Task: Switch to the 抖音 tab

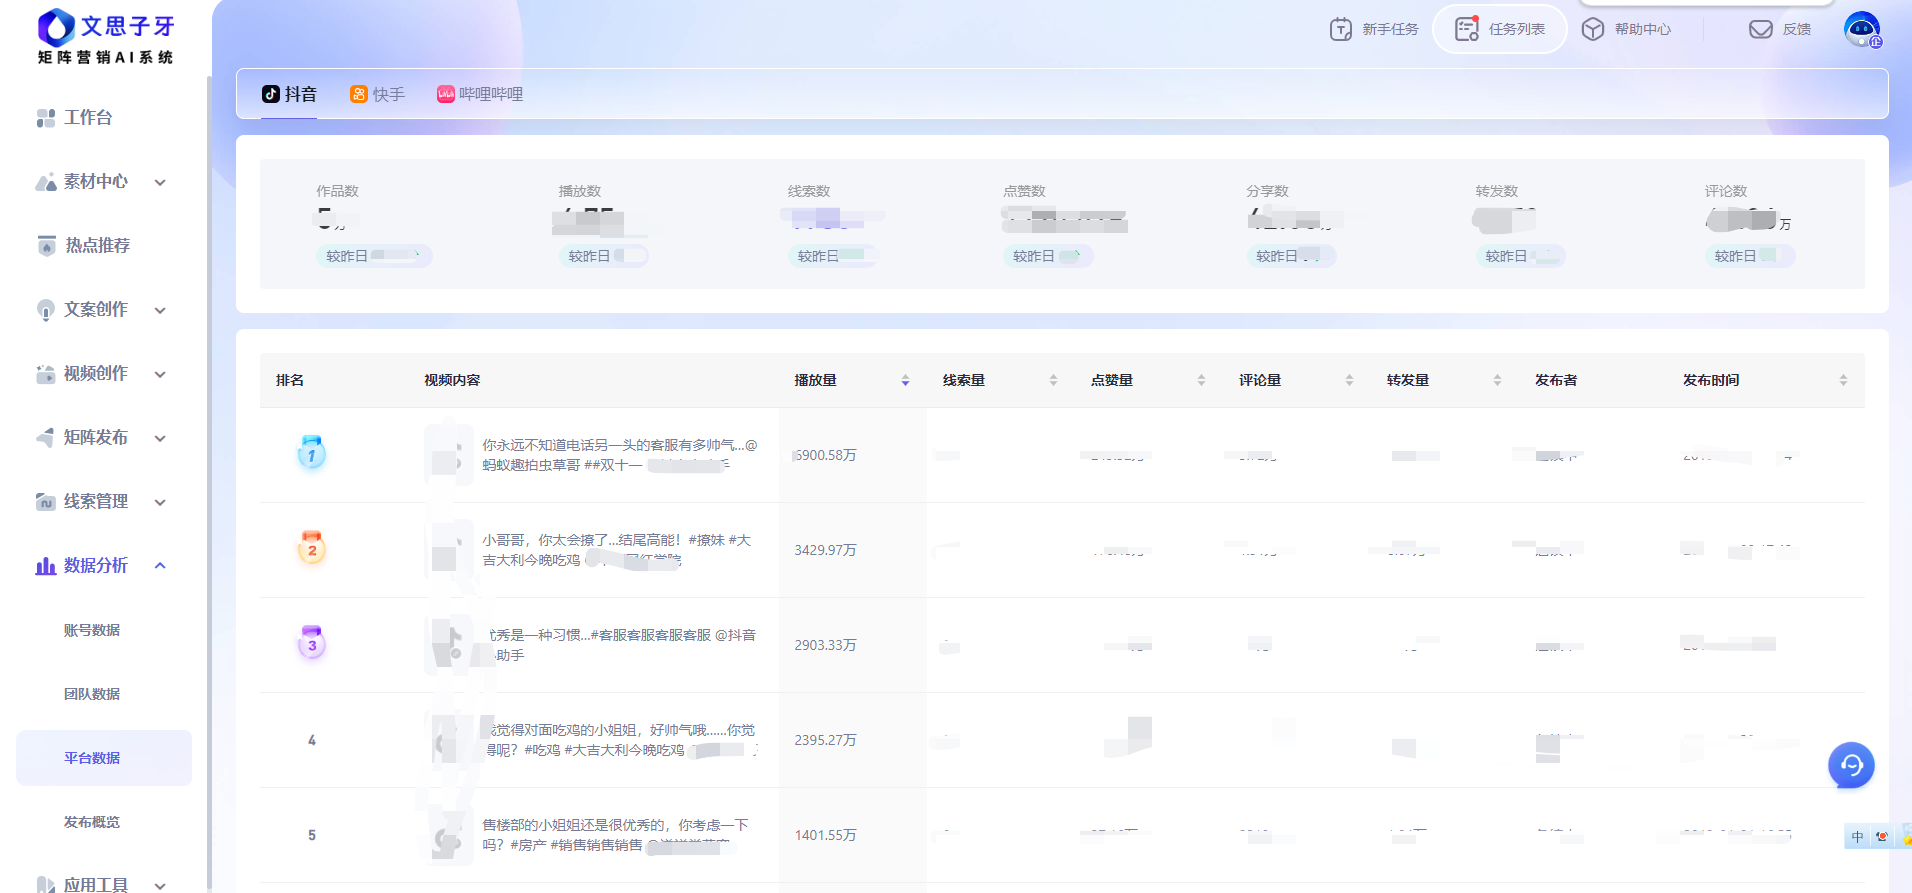Action: click(x=289, y=94)
